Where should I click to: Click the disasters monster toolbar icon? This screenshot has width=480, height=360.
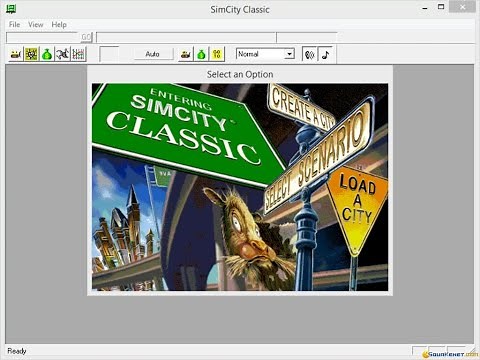tap(63, 54)
